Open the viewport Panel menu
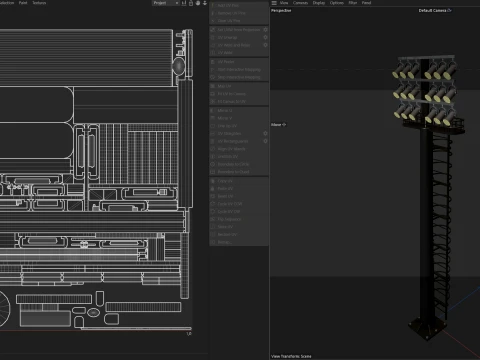 tap(366, 3)
